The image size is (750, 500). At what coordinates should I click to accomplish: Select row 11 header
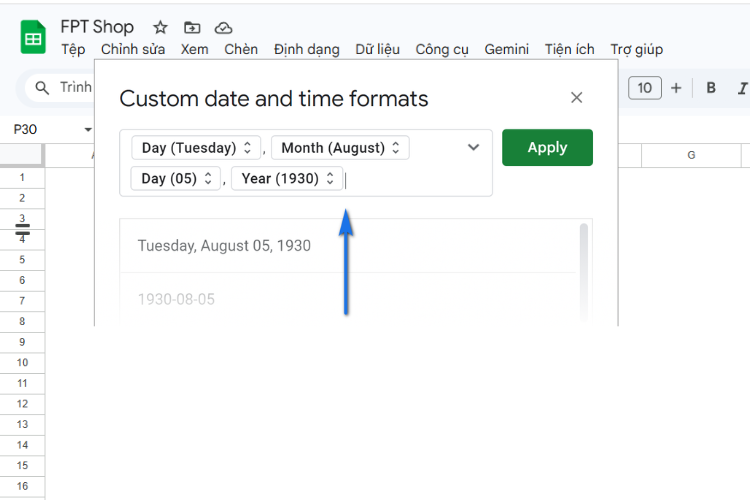coord(22,383)
